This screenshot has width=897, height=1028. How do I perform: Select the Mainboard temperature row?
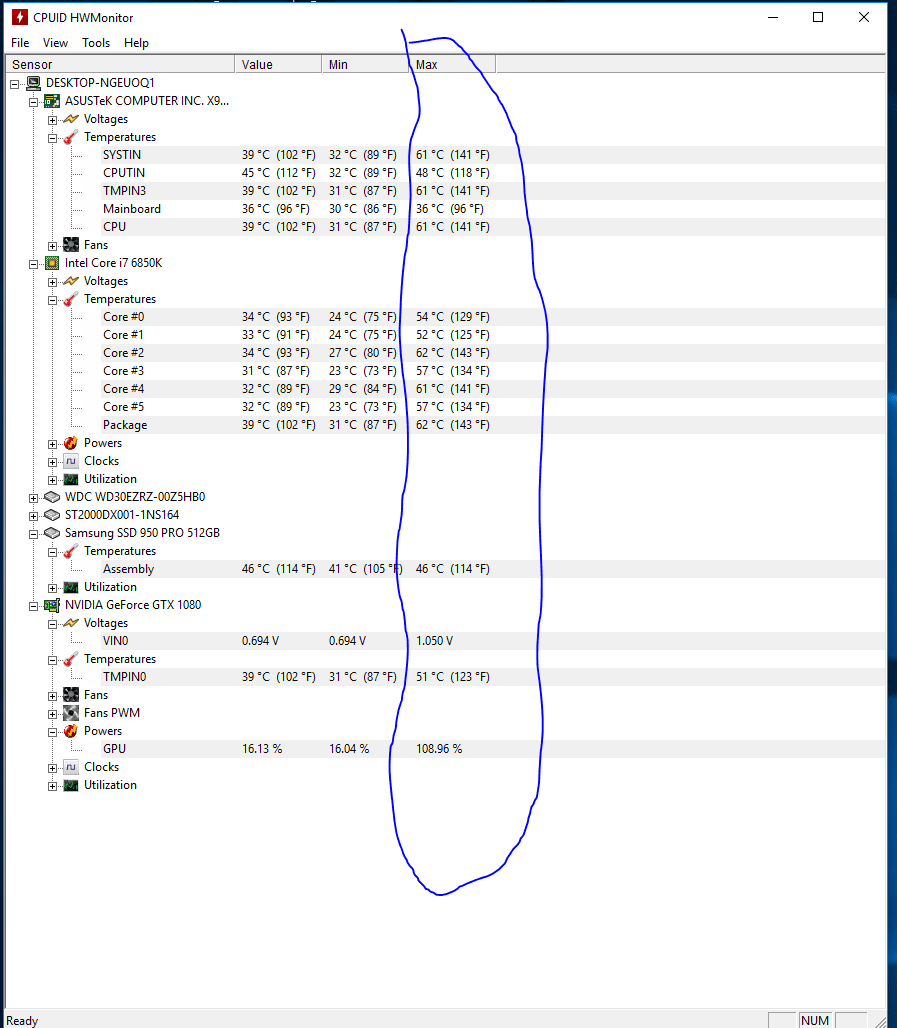click(492, 208)
